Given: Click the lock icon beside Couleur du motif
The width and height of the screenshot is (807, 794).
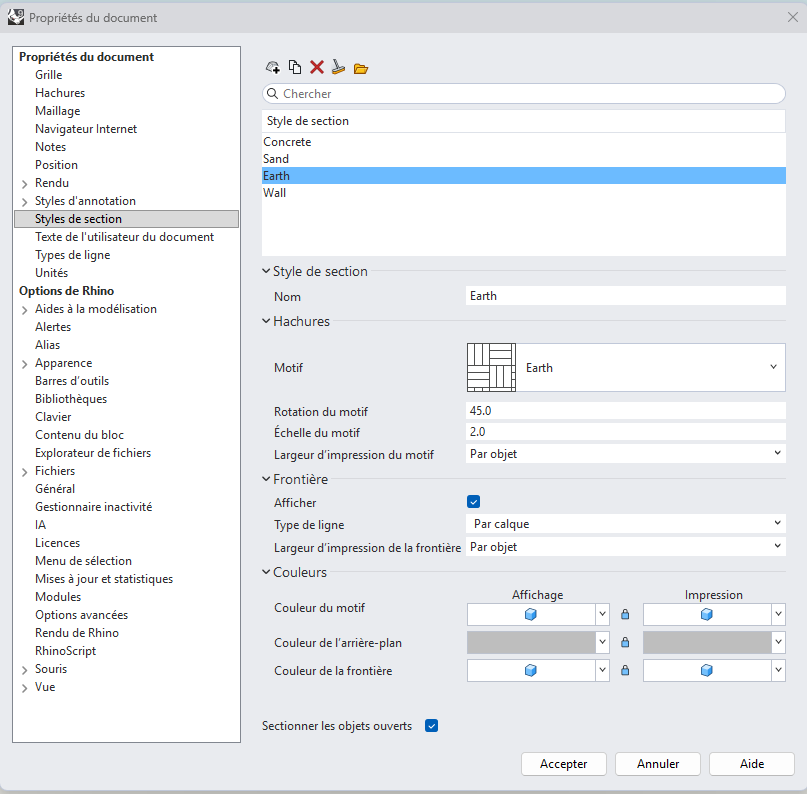Looking at the screenshot, I should point(625,614).
